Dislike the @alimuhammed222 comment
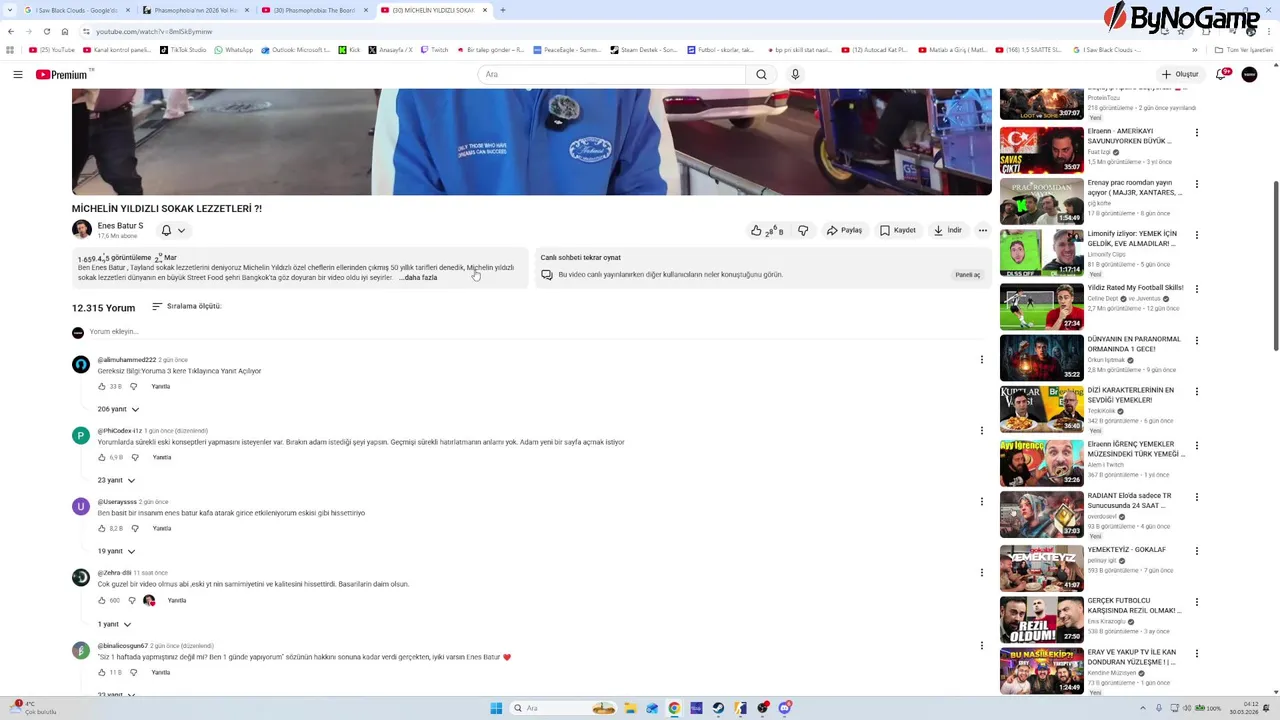This screenshot has width=1280, height=720. (x=133, y=386)
